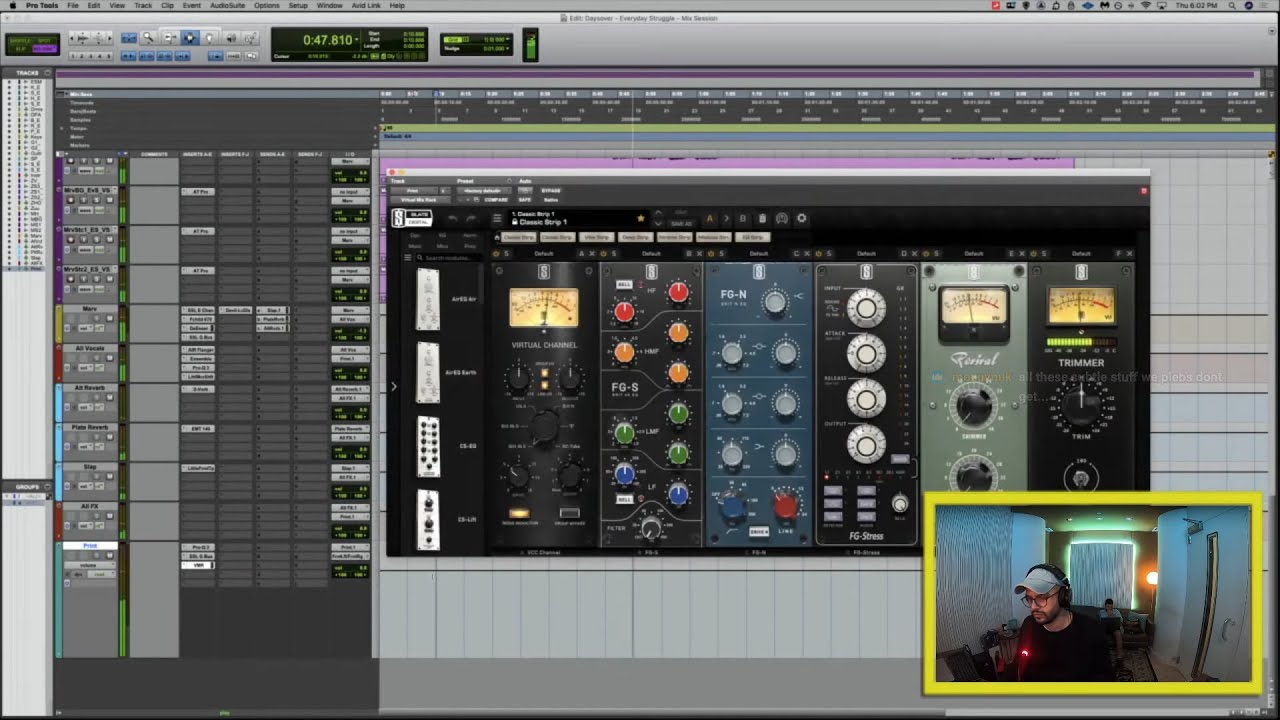Click the undo arrow in Virtual Mix Rack

coord(453,218)
